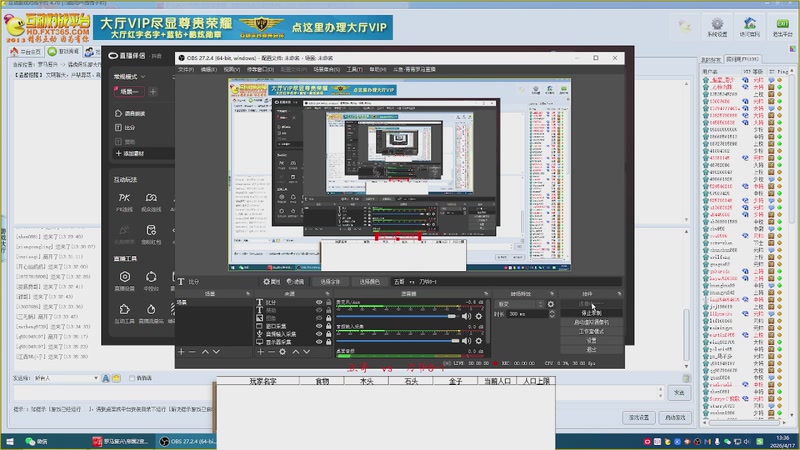Remove the selected source with minus icon
The image size is (800, 450).
[271, 352]
